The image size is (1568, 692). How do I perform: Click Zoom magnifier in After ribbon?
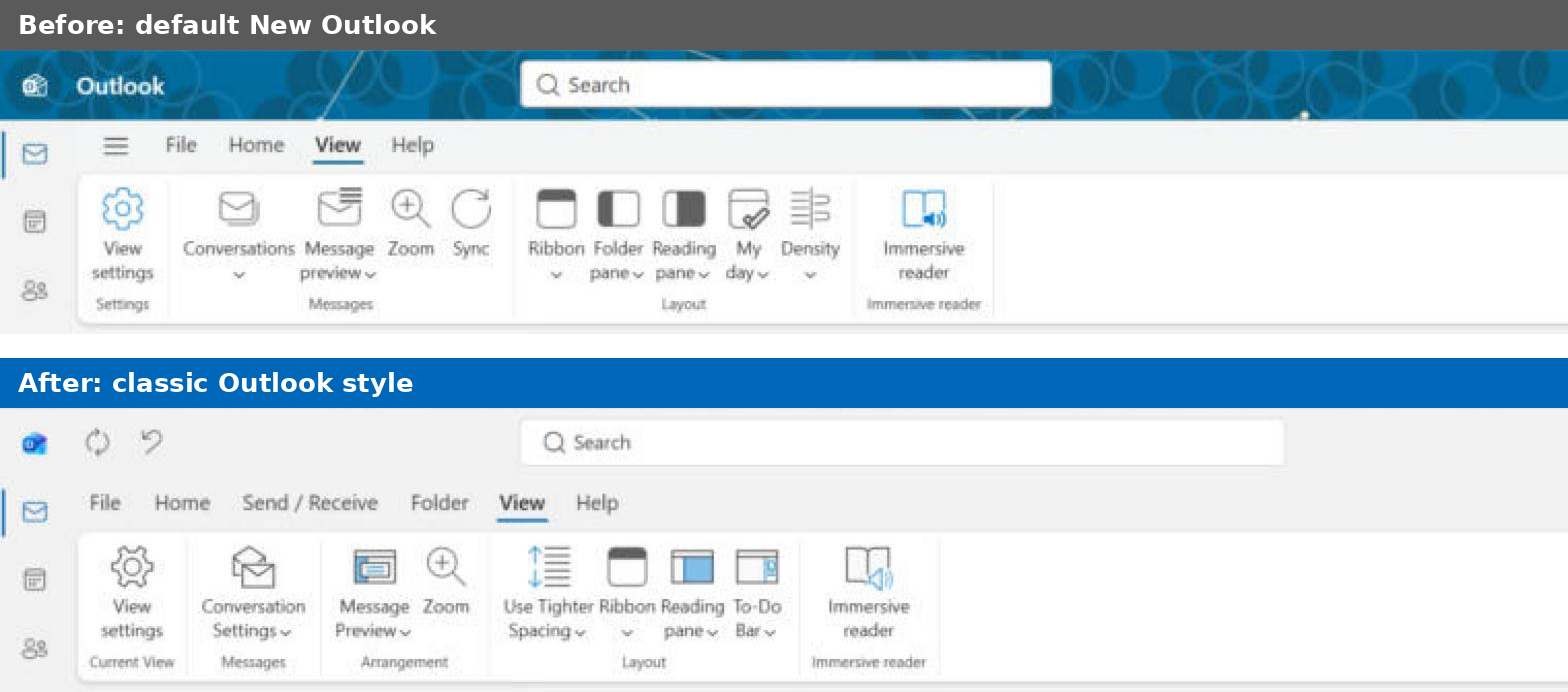pyautogui.click(x=445, y=567)
